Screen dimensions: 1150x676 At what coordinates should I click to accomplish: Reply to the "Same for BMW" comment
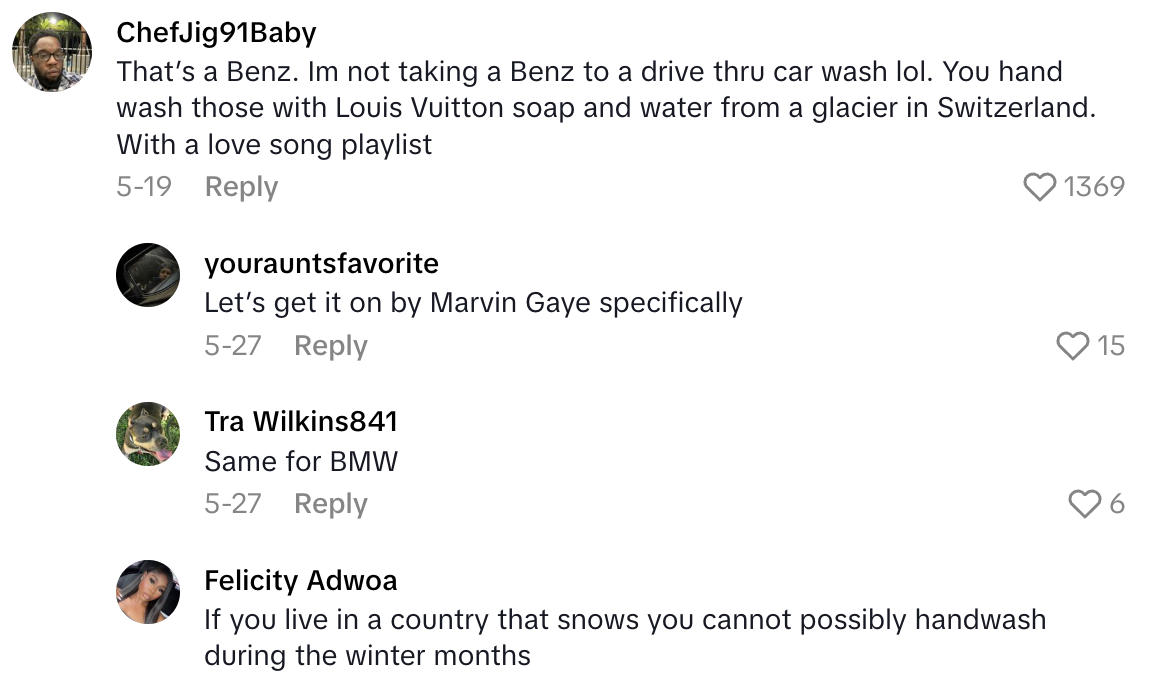[330, 504]
